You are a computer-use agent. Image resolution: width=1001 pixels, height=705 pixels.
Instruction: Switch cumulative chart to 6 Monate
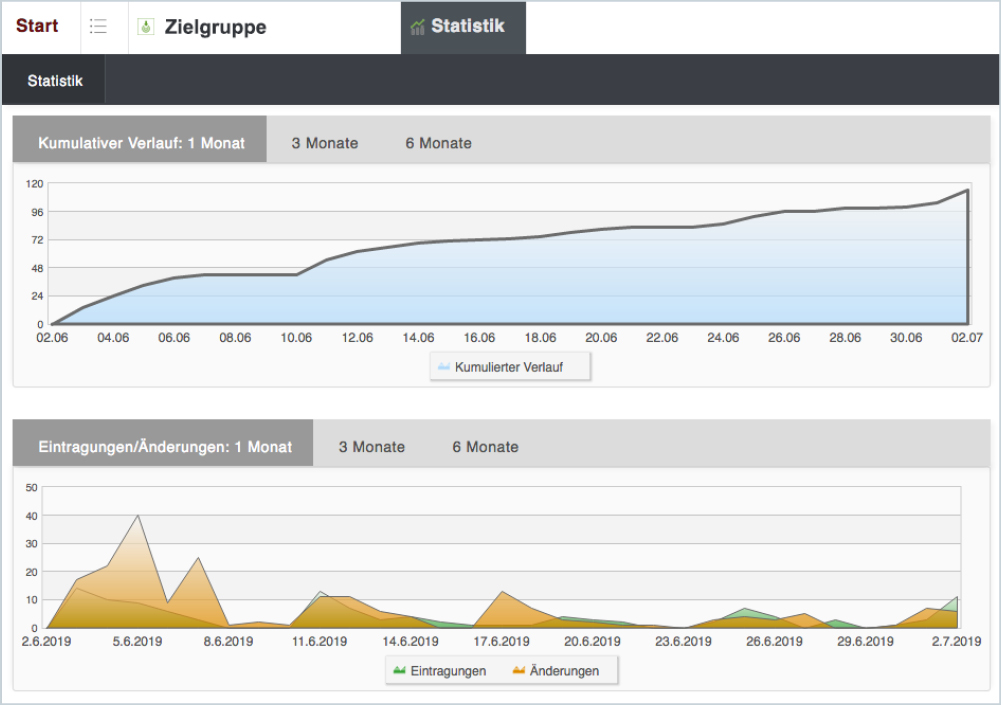tap(438, 143)
